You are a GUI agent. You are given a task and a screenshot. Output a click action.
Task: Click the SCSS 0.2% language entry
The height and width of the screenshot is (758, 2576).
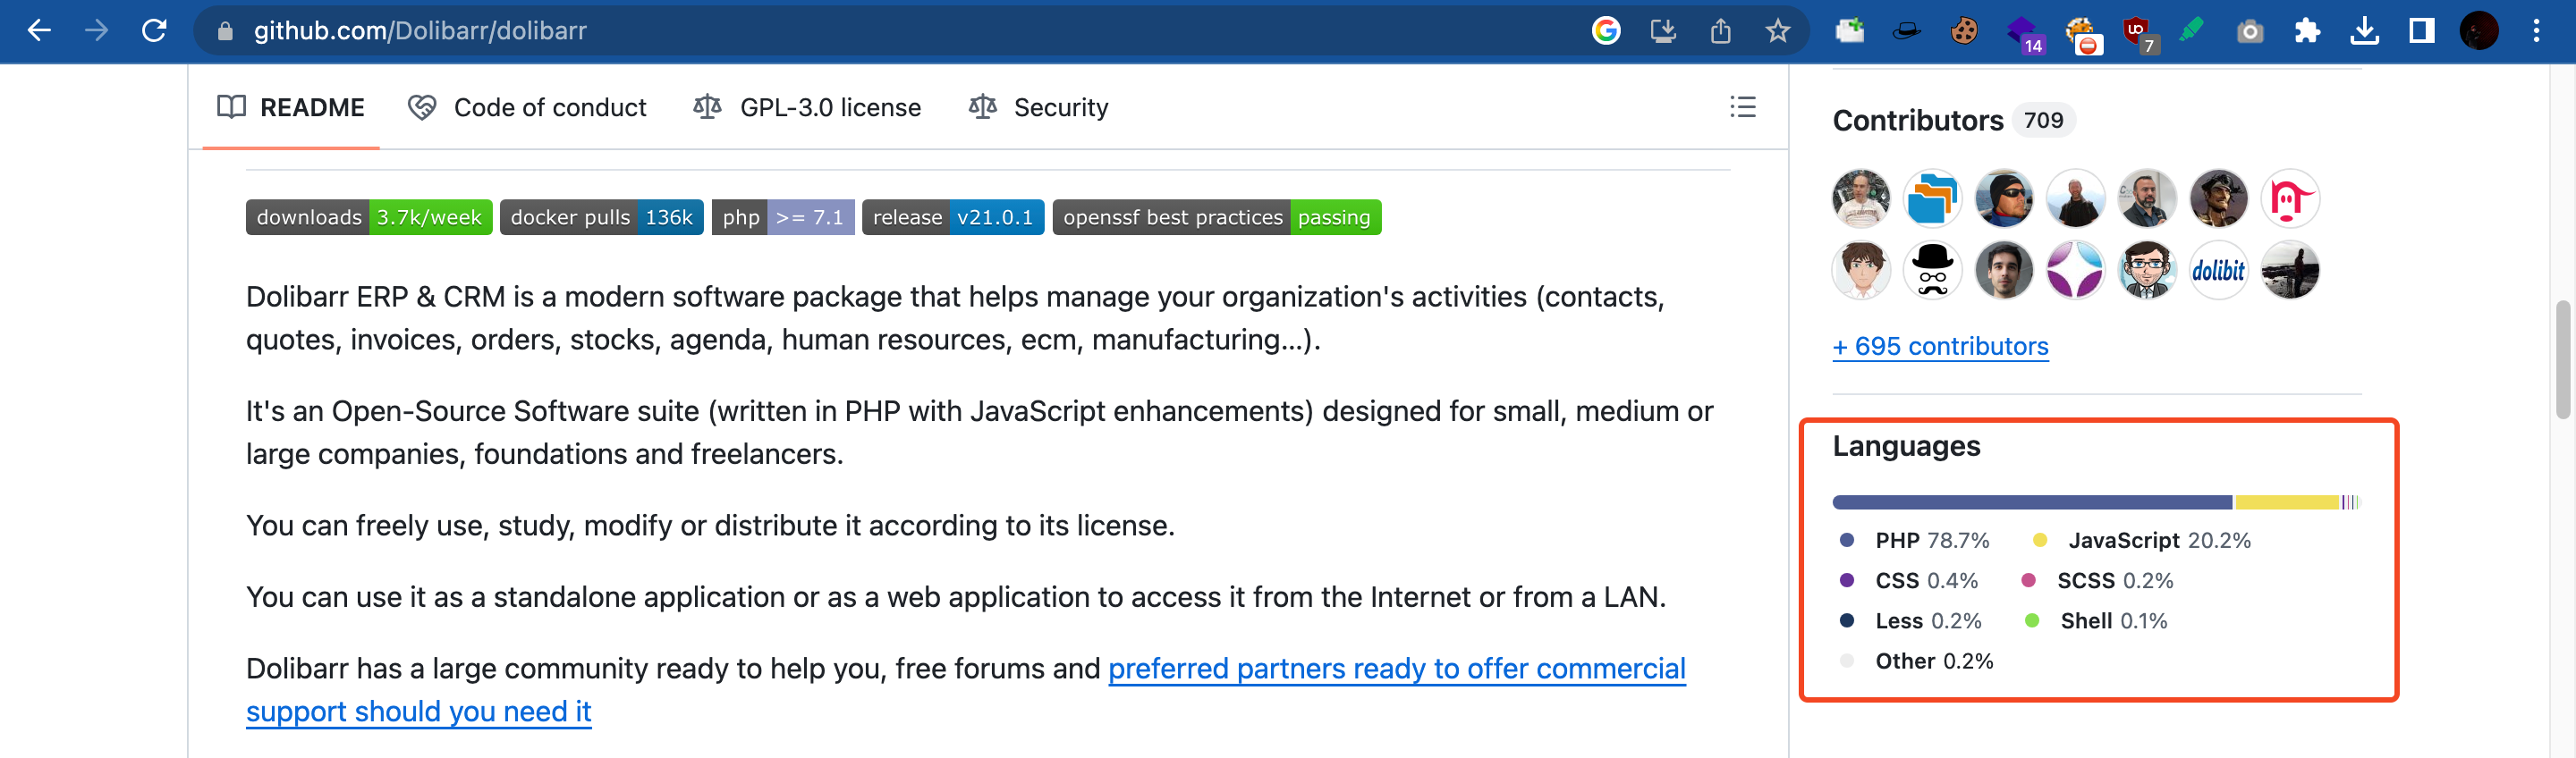click(2097, 580)
